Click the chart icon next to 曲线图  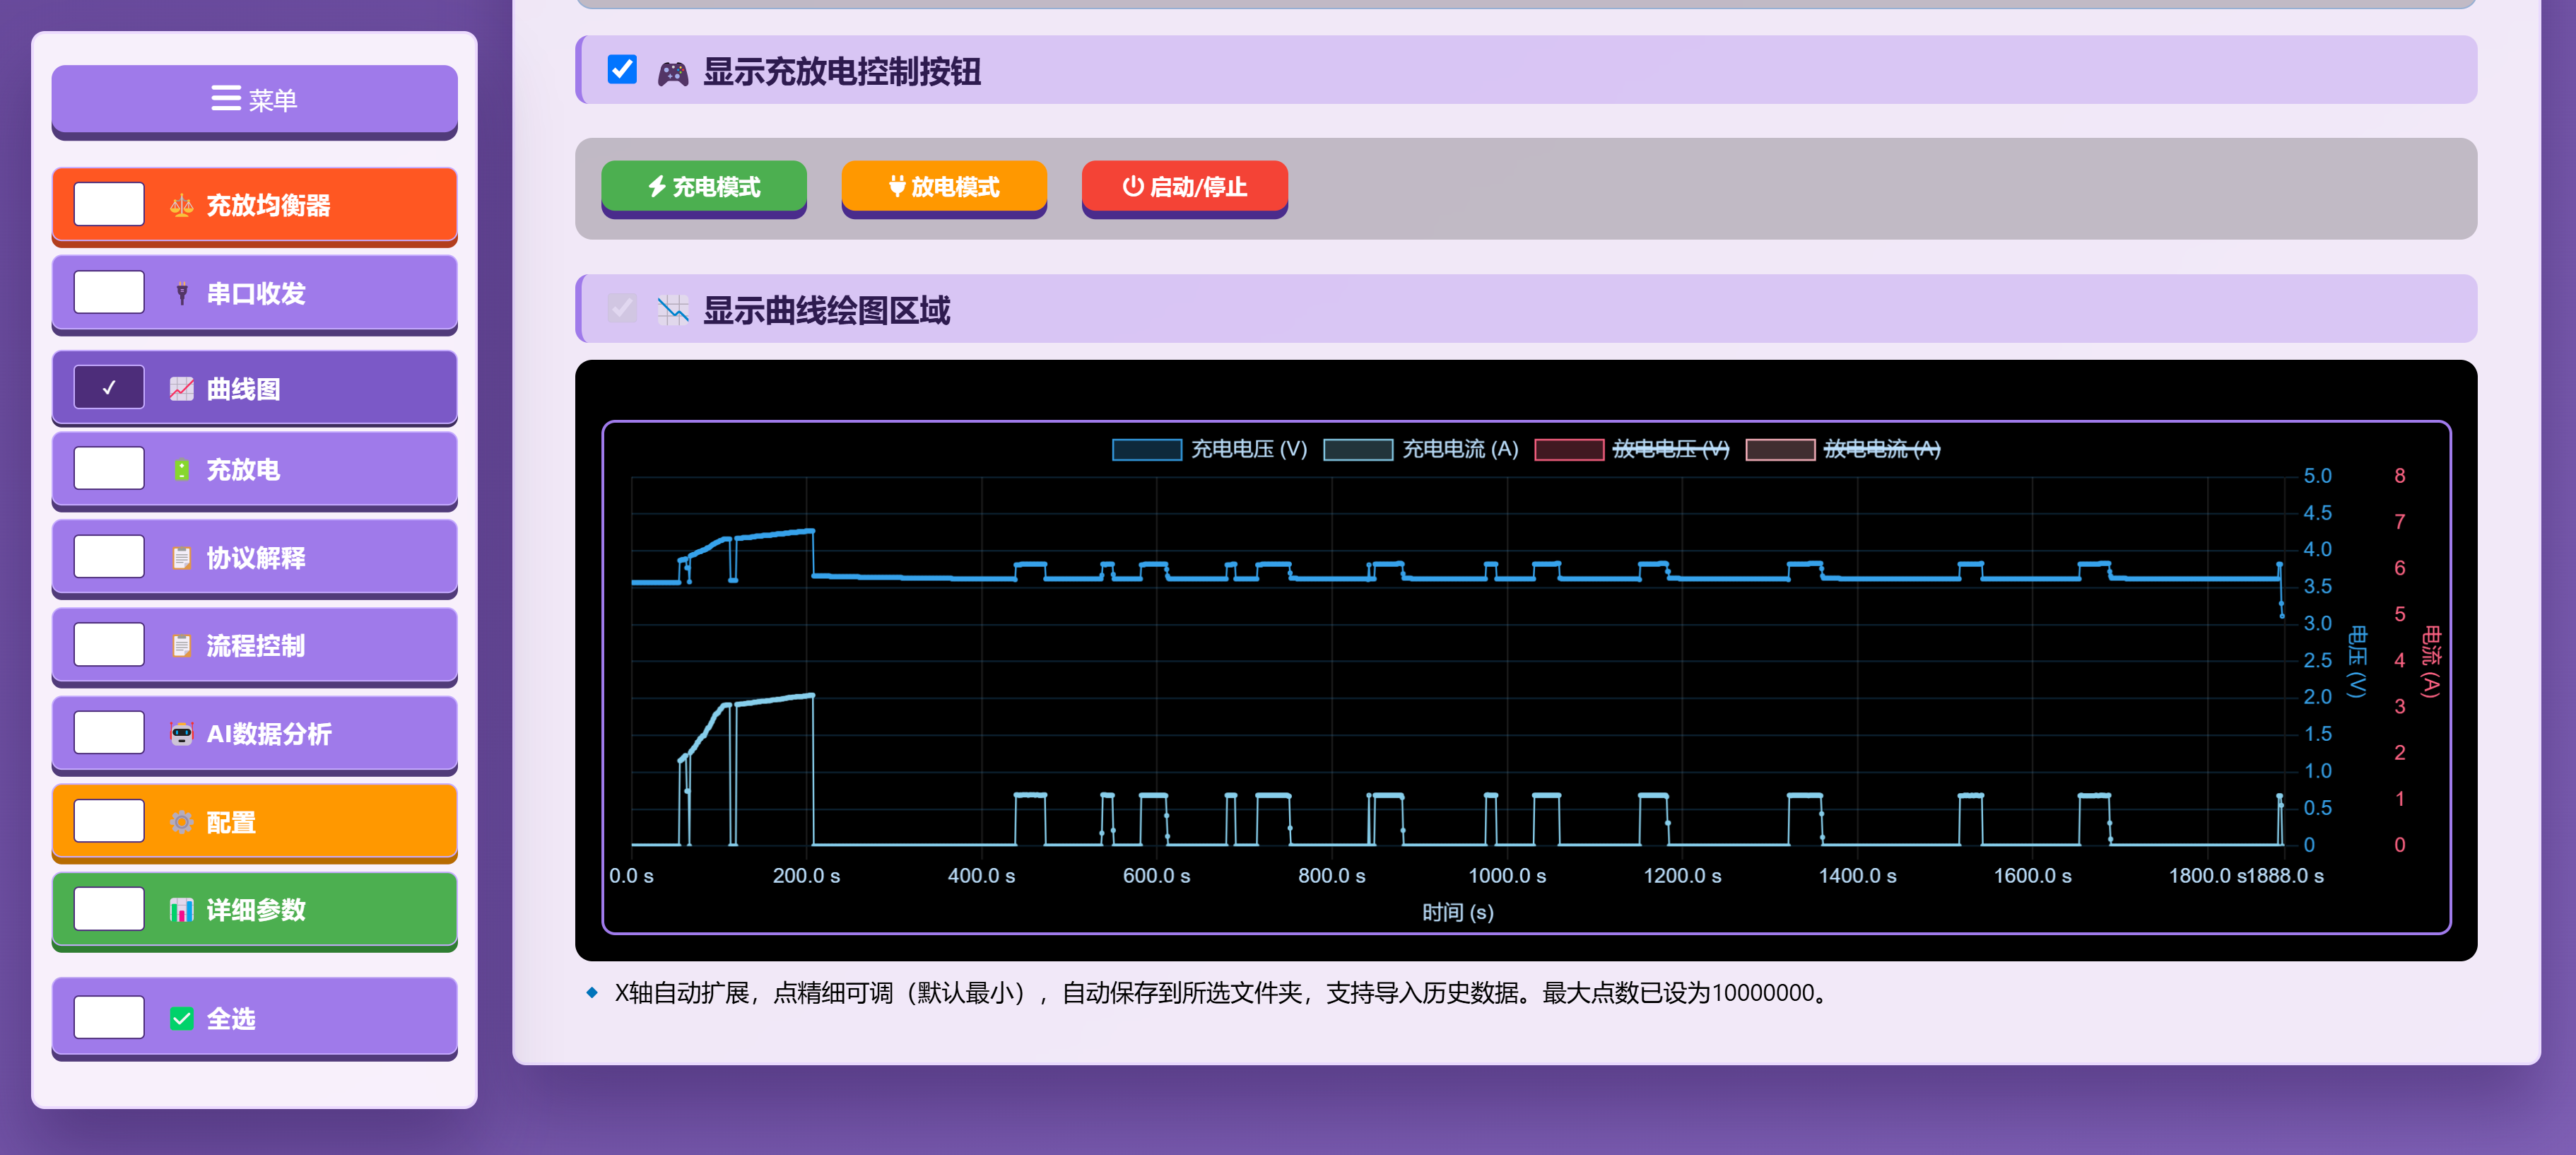[x=181, y=389]
